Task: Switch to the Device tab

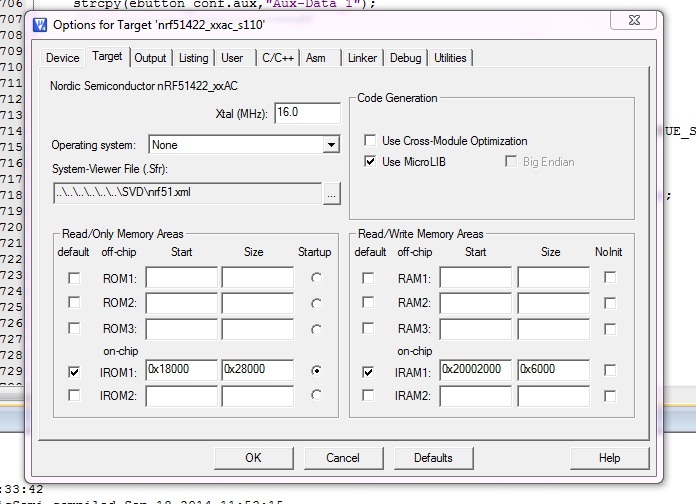Action: 63,58
